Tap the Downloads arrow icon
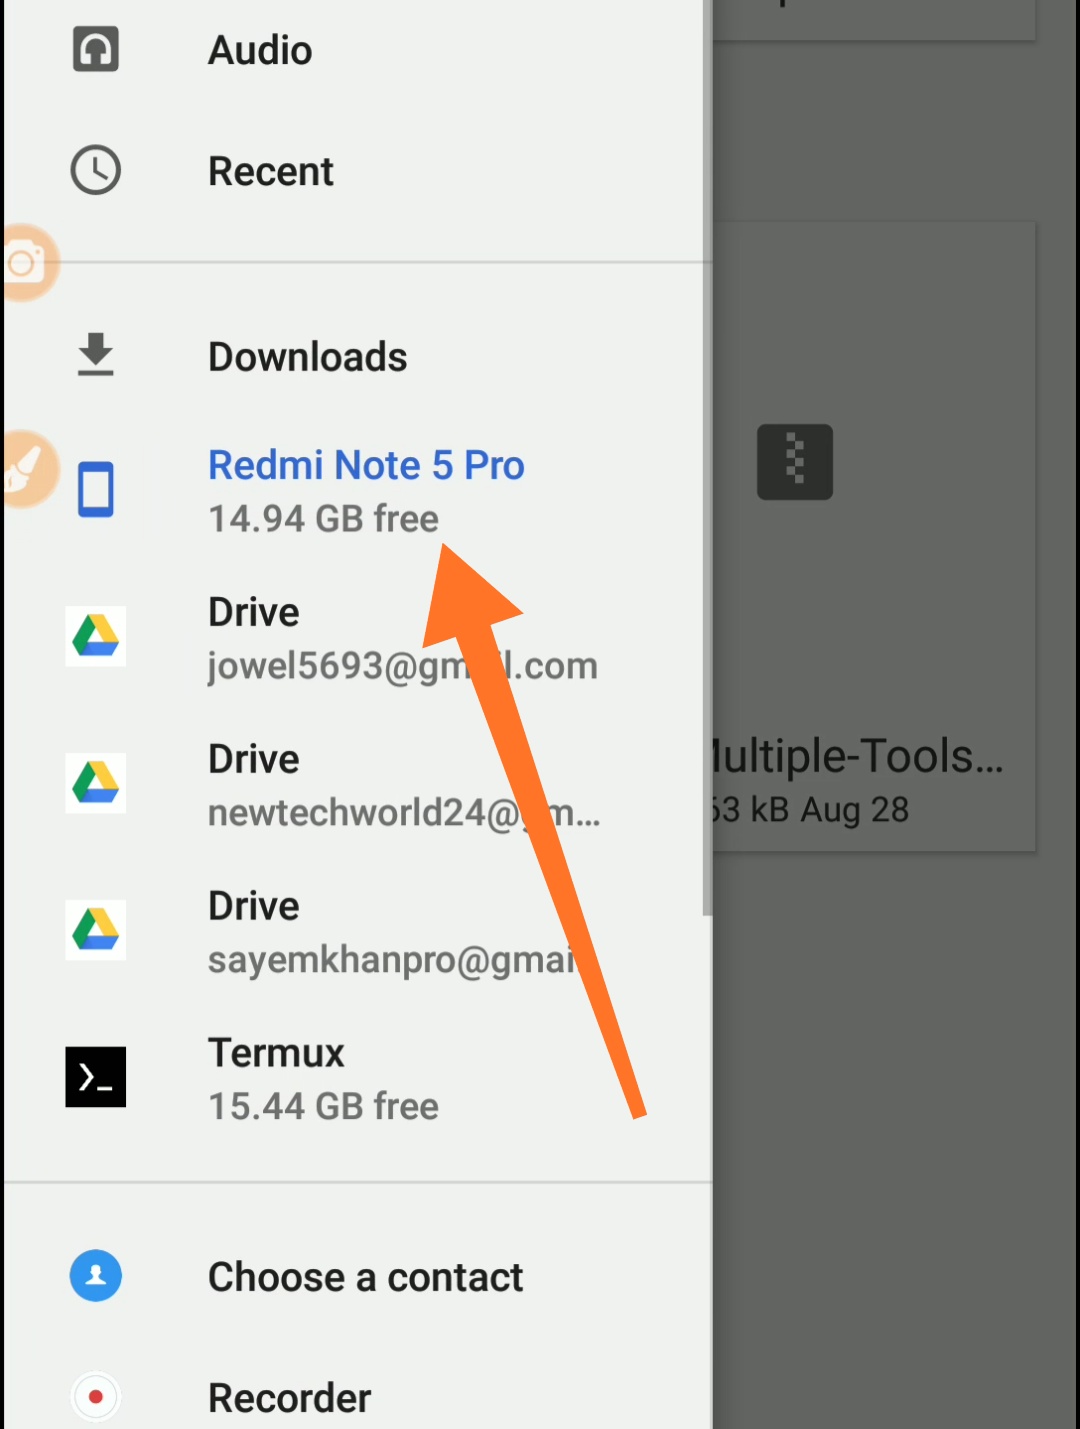This screenshot has height=1429, width=1080. [96, 355]
